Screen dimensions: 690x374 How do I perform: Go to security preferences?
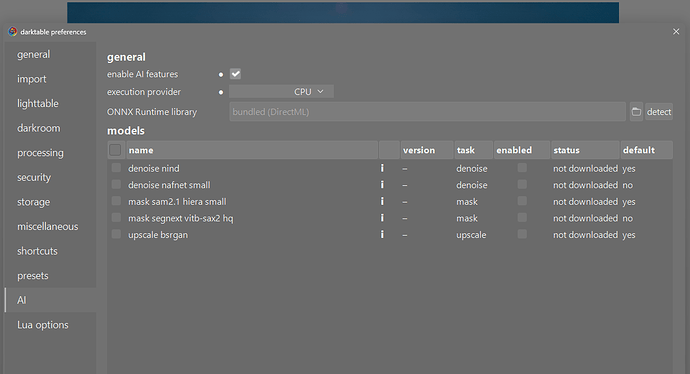click(50, 178)
